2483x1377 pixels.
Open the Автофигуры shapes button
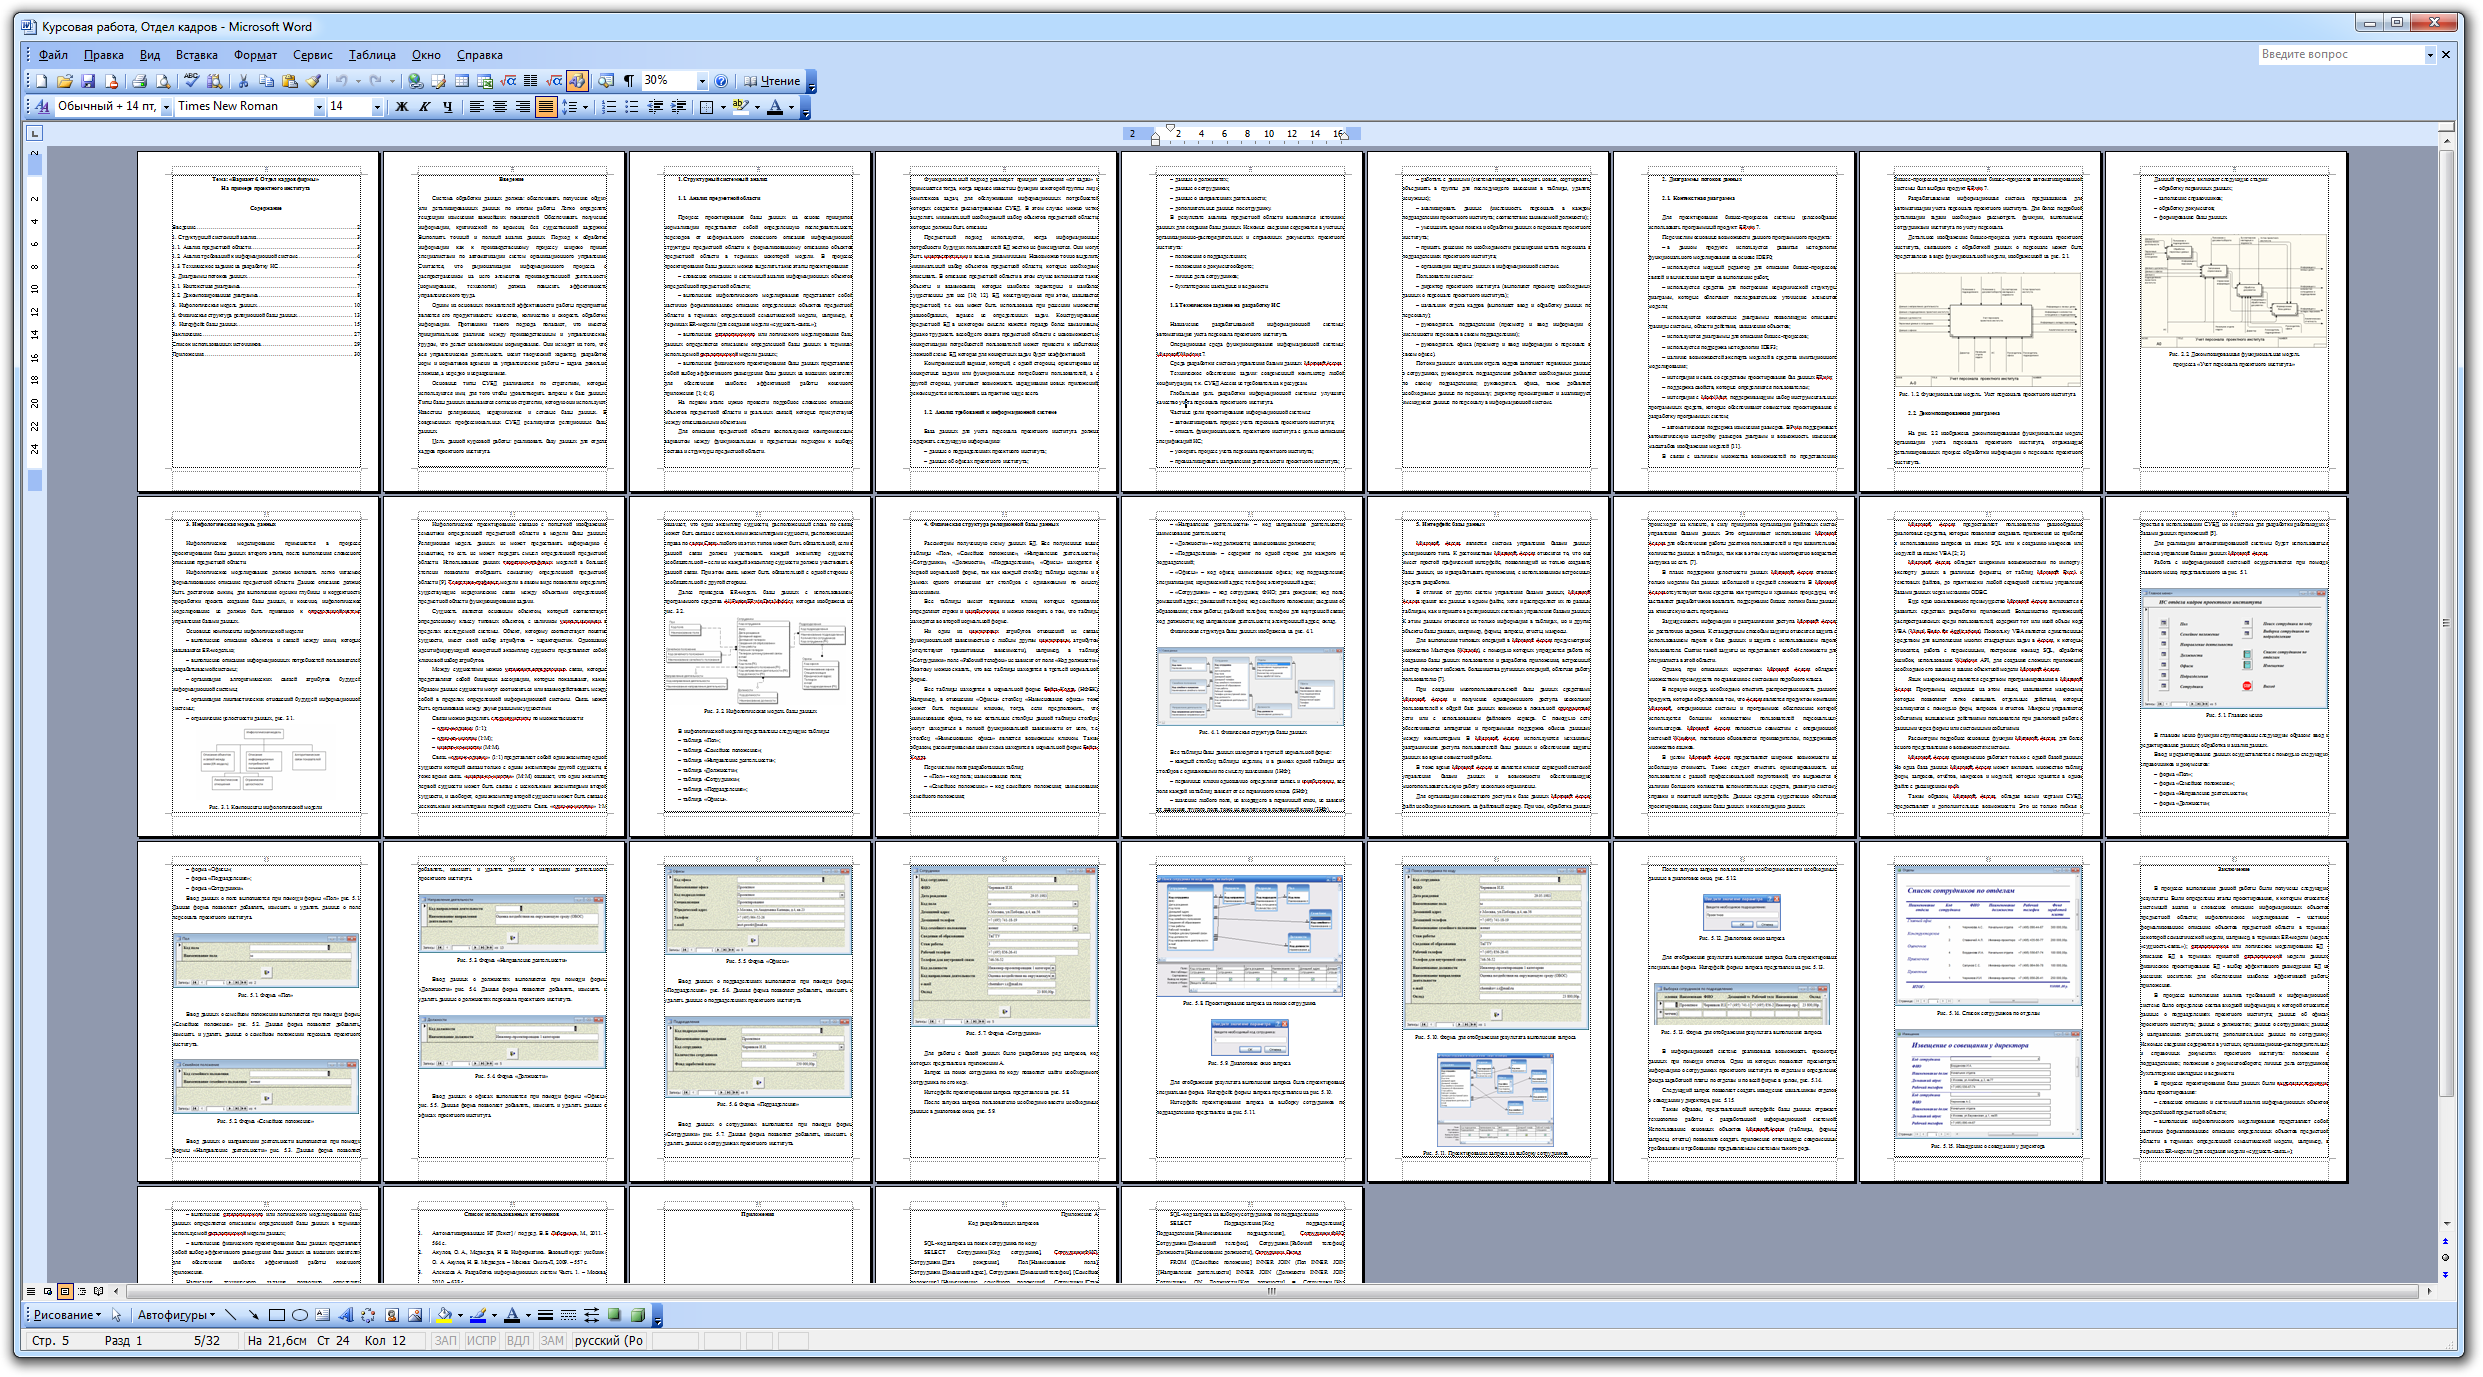tap(174, 1316)
